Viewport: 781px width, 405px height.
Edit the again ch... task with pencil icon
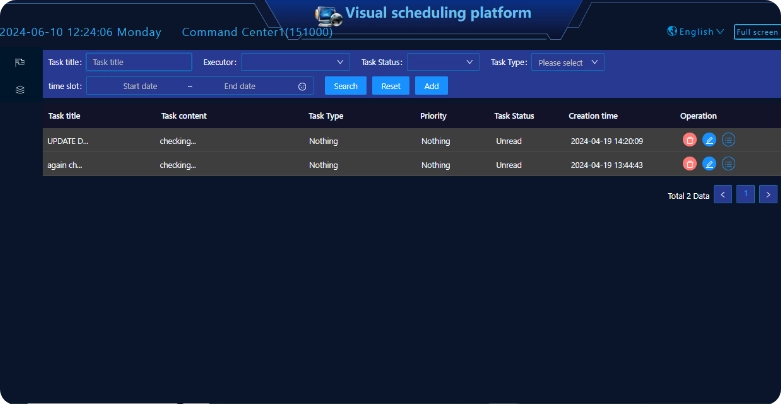(709, 164)
